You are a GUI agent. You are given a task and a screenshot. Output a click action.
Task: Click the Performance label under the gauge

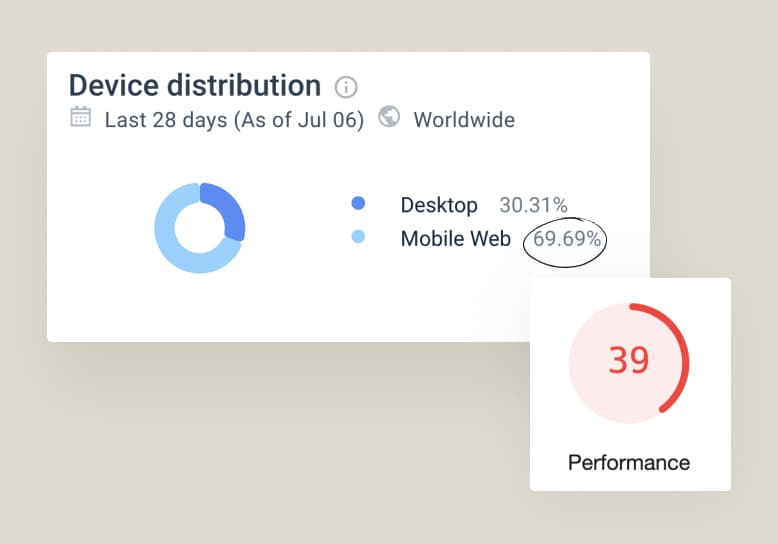[x=629, y=462]
